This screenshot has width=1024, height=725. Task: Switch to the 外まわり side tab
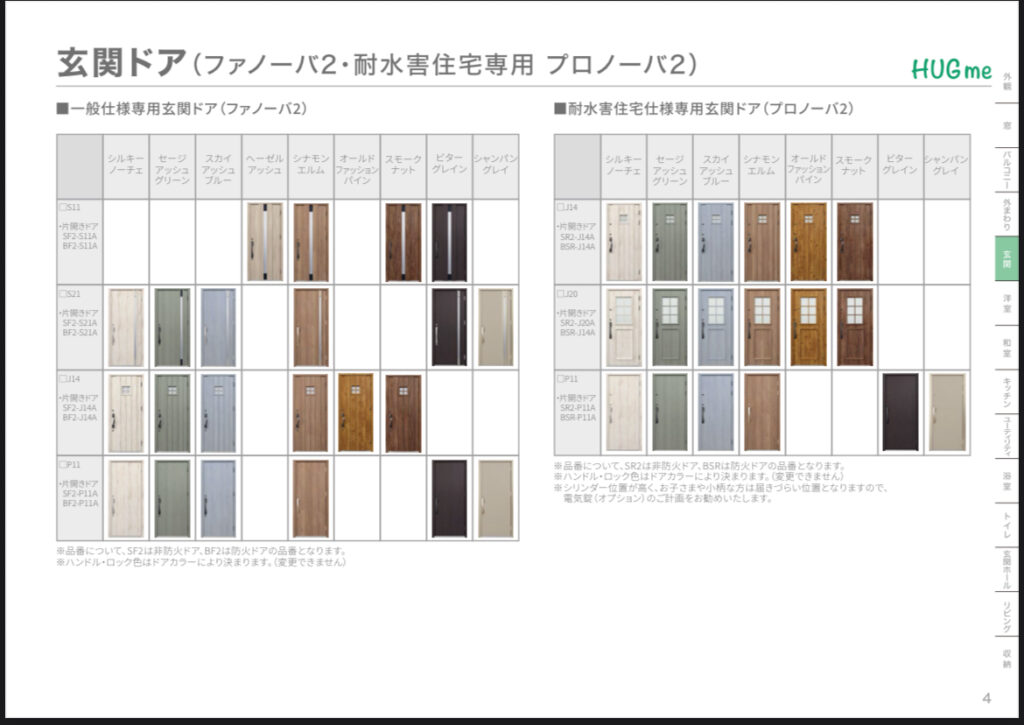(1007, 214)
